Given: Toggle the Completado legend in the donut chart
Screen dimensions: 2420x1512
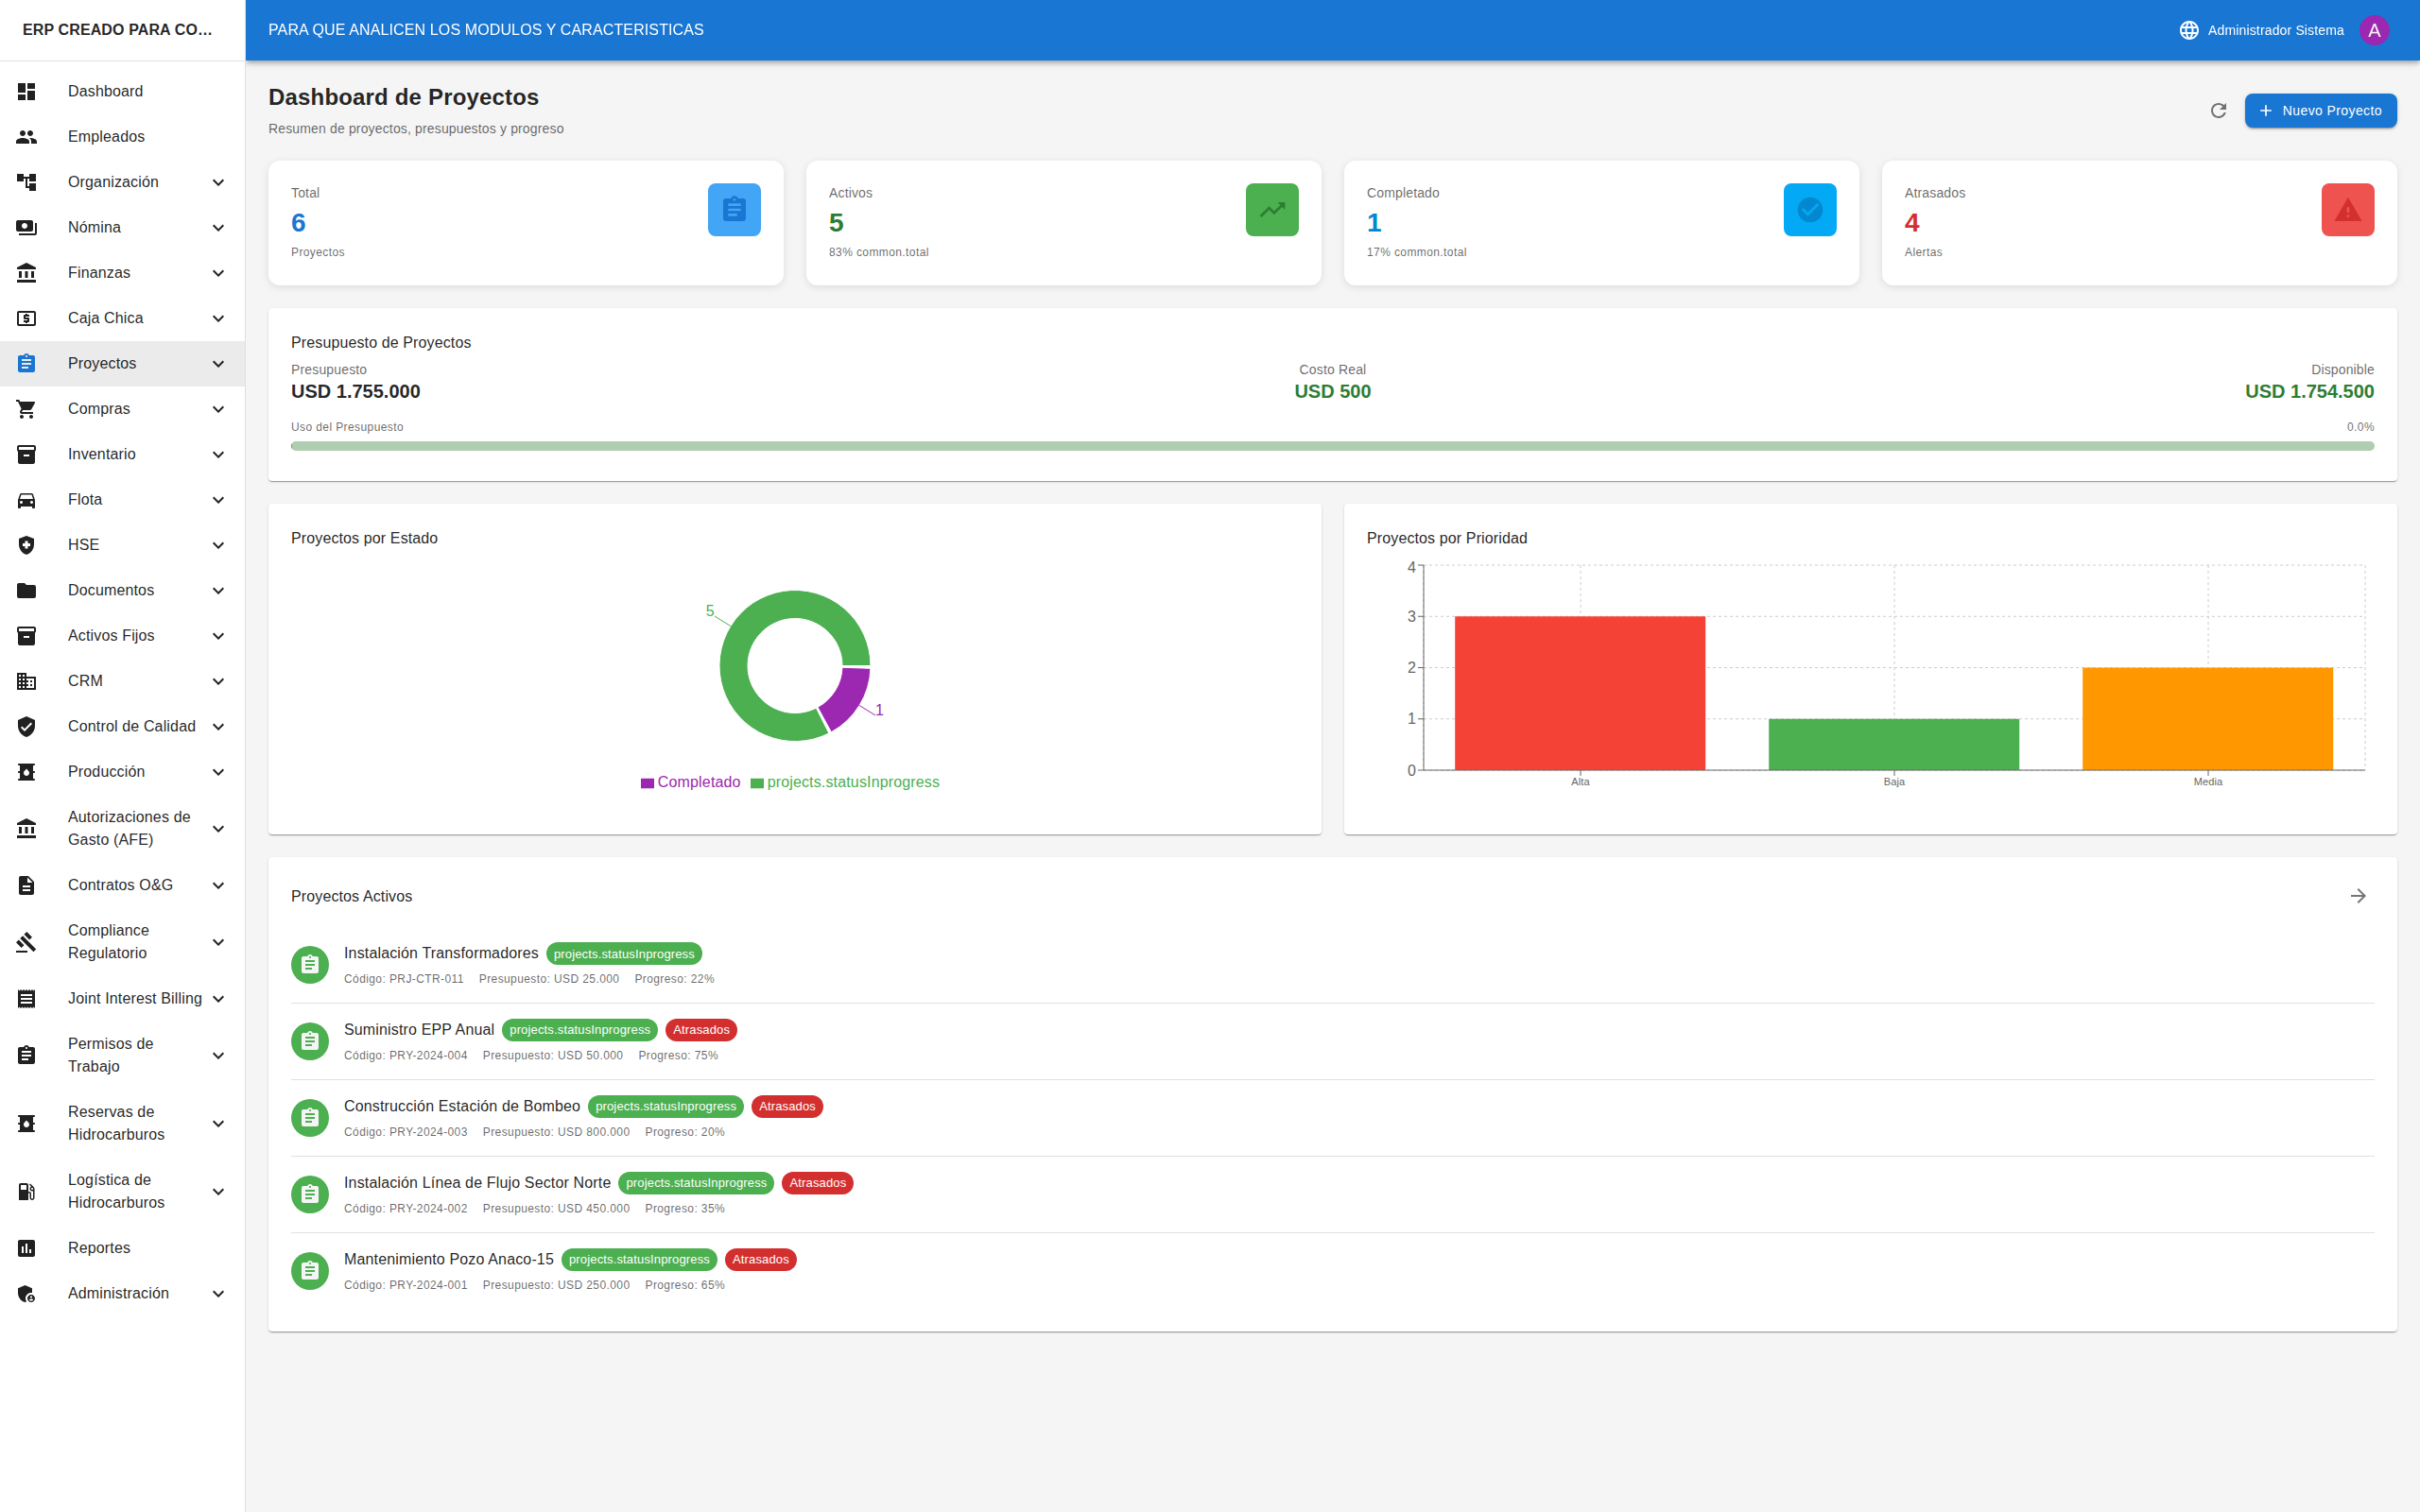Looking at the screenshot, I should tap(690, 781).
